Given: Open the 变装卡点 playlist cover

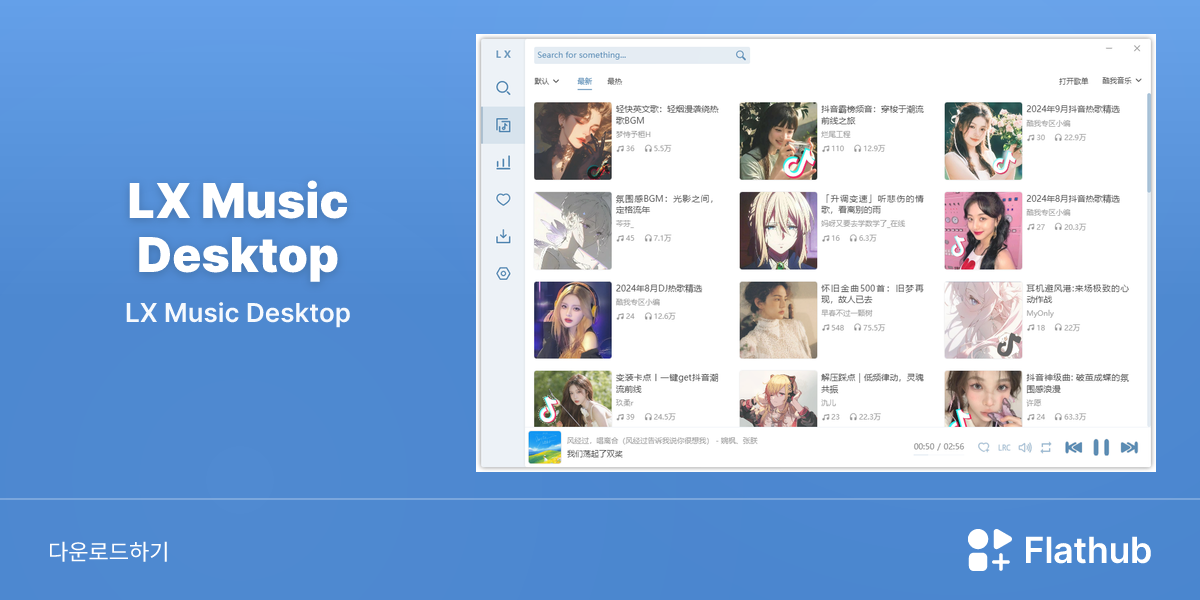Looking at the screenshot, I should click(x=573, y=399).
